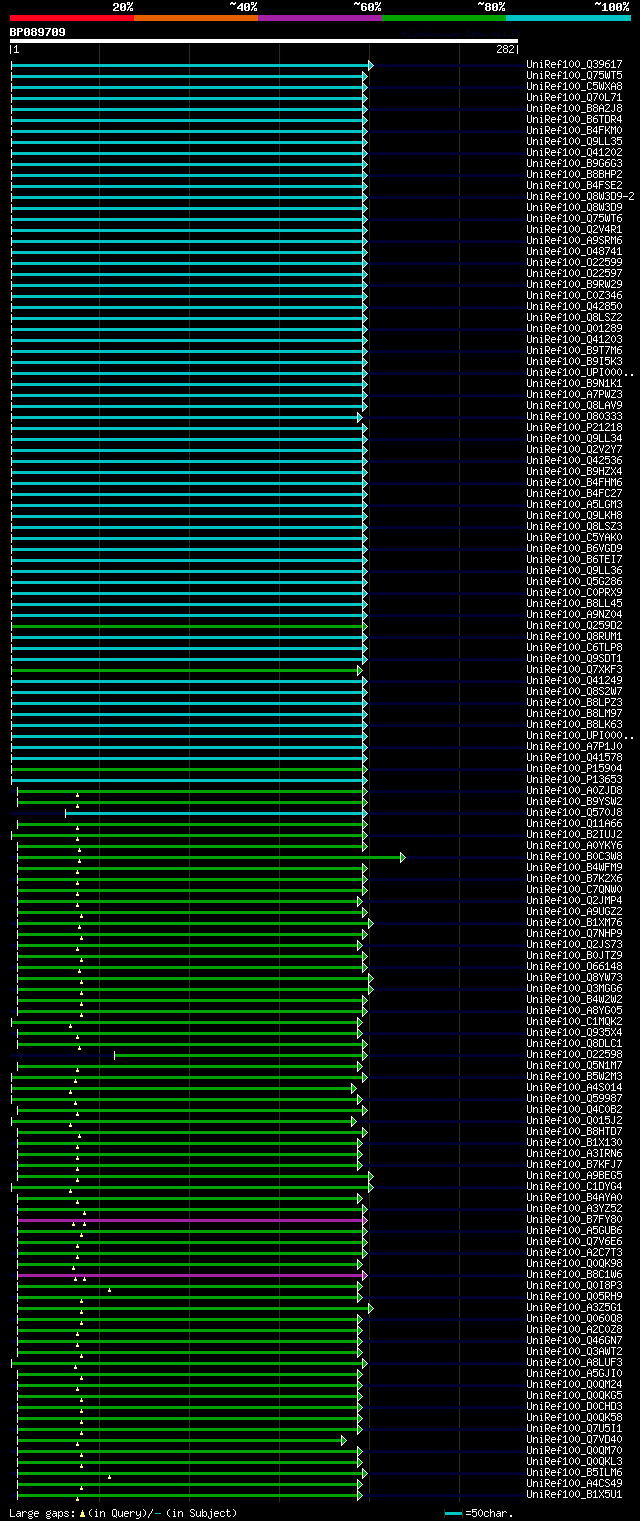Viewport: 640px width, 1521px height.
Task: Select label UniRef100_O66148
Action: click(574, 967)
